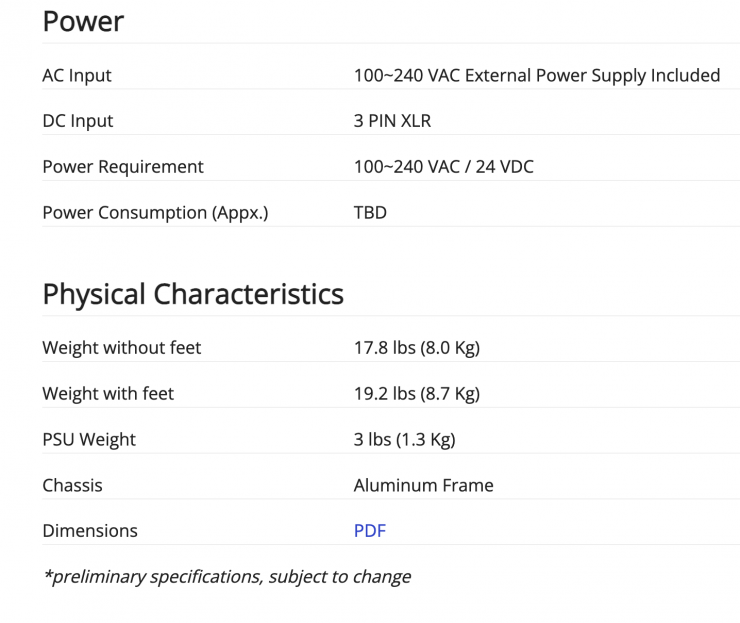Select the 100~240 VAC / 24 VDC value

coord(443,167)
